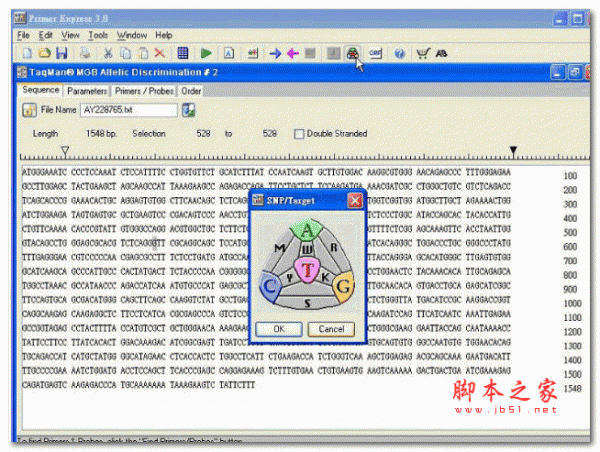
Task: Open the Help menu
Action: pos(164,36)
